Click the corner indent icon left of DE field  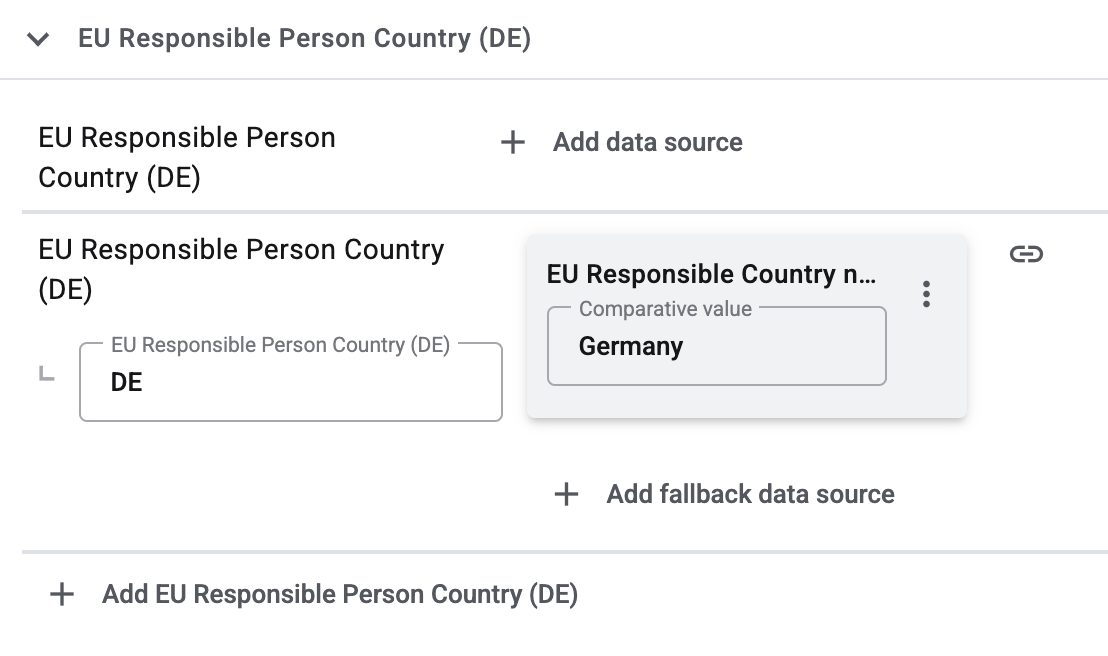point(46,374)
